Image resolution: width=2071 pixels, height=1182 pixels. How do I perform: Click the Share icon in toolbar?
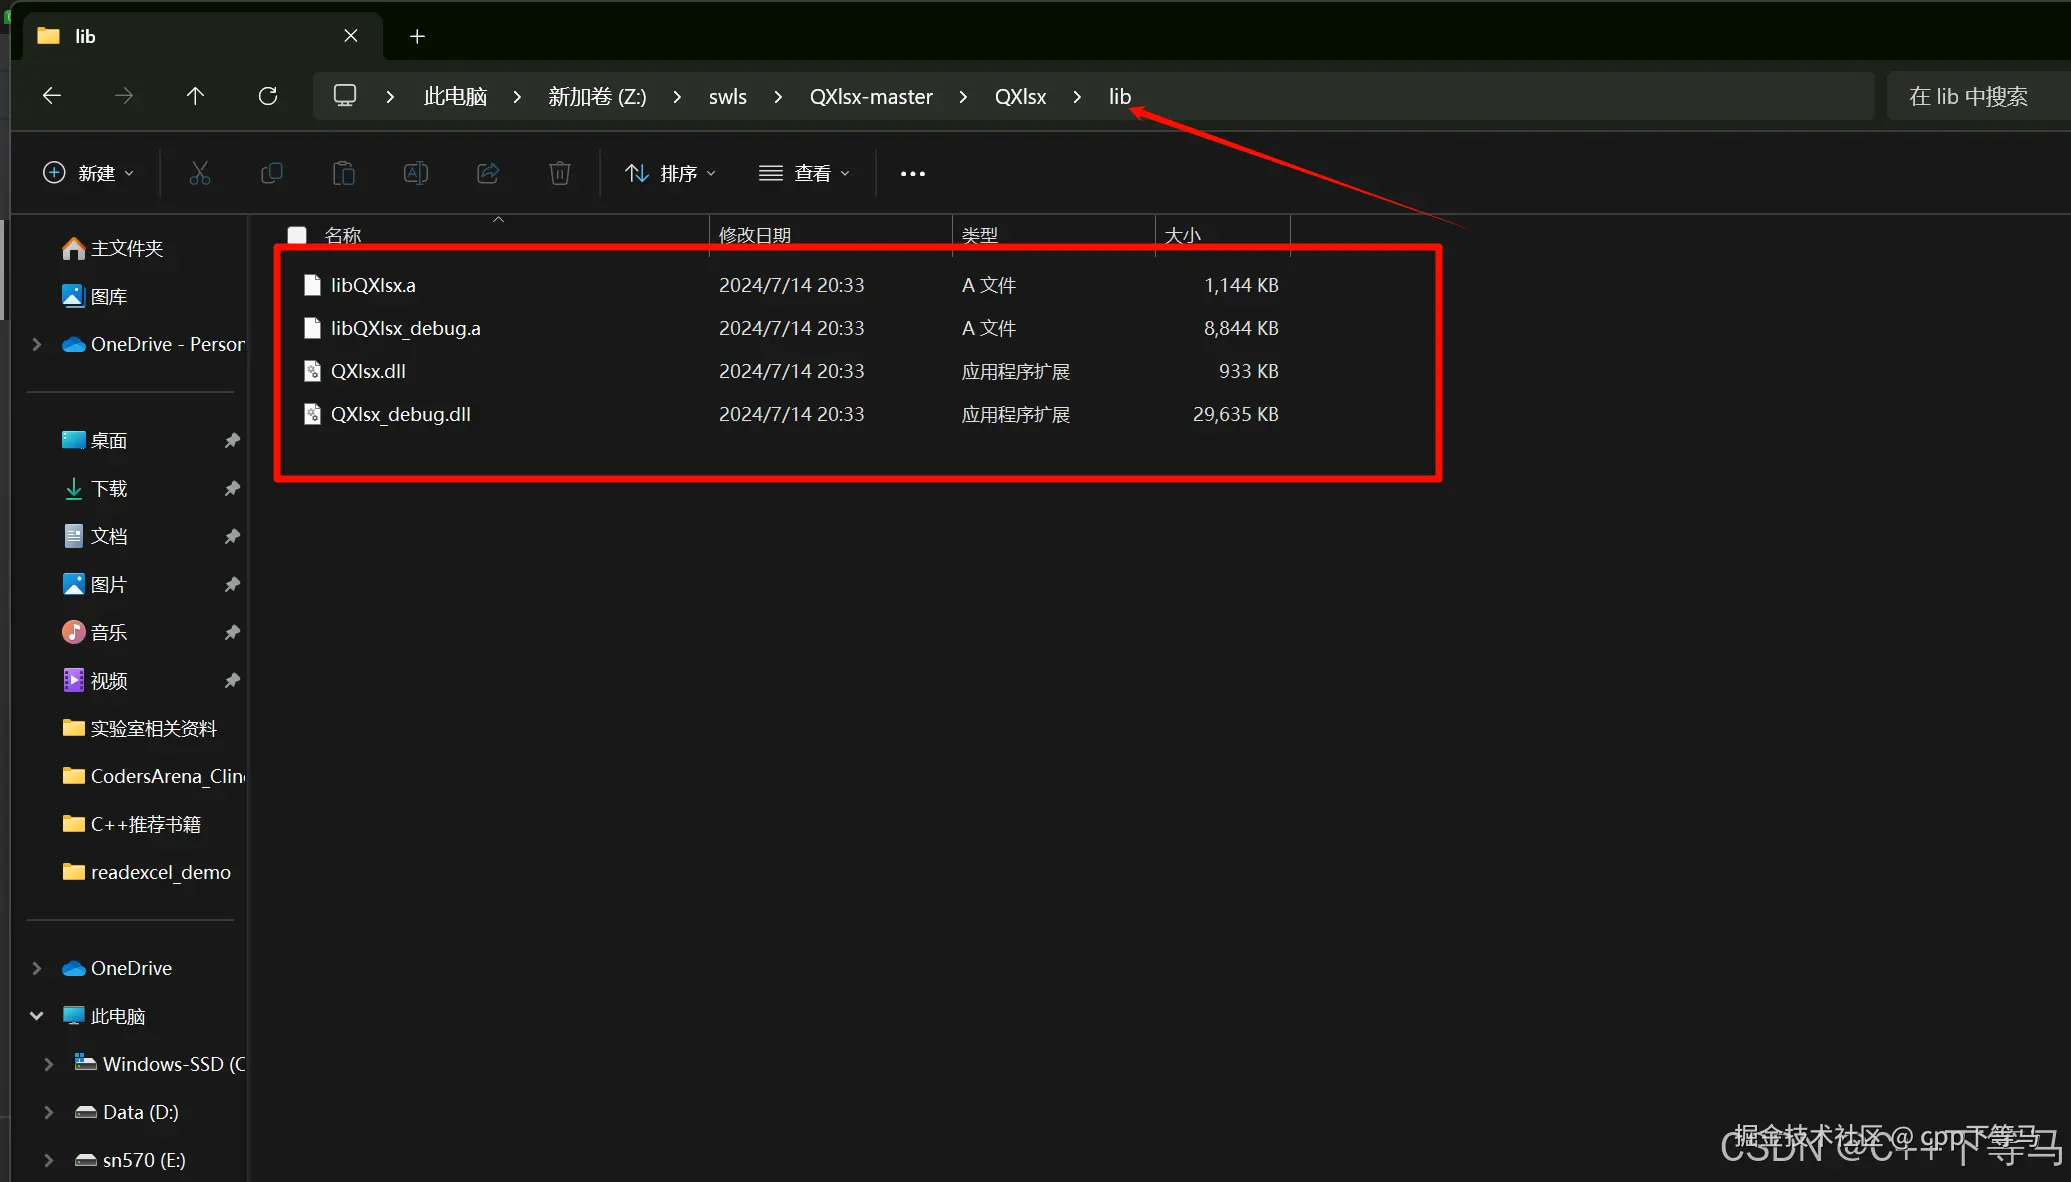pyautogui.click(x=488, y=173)
